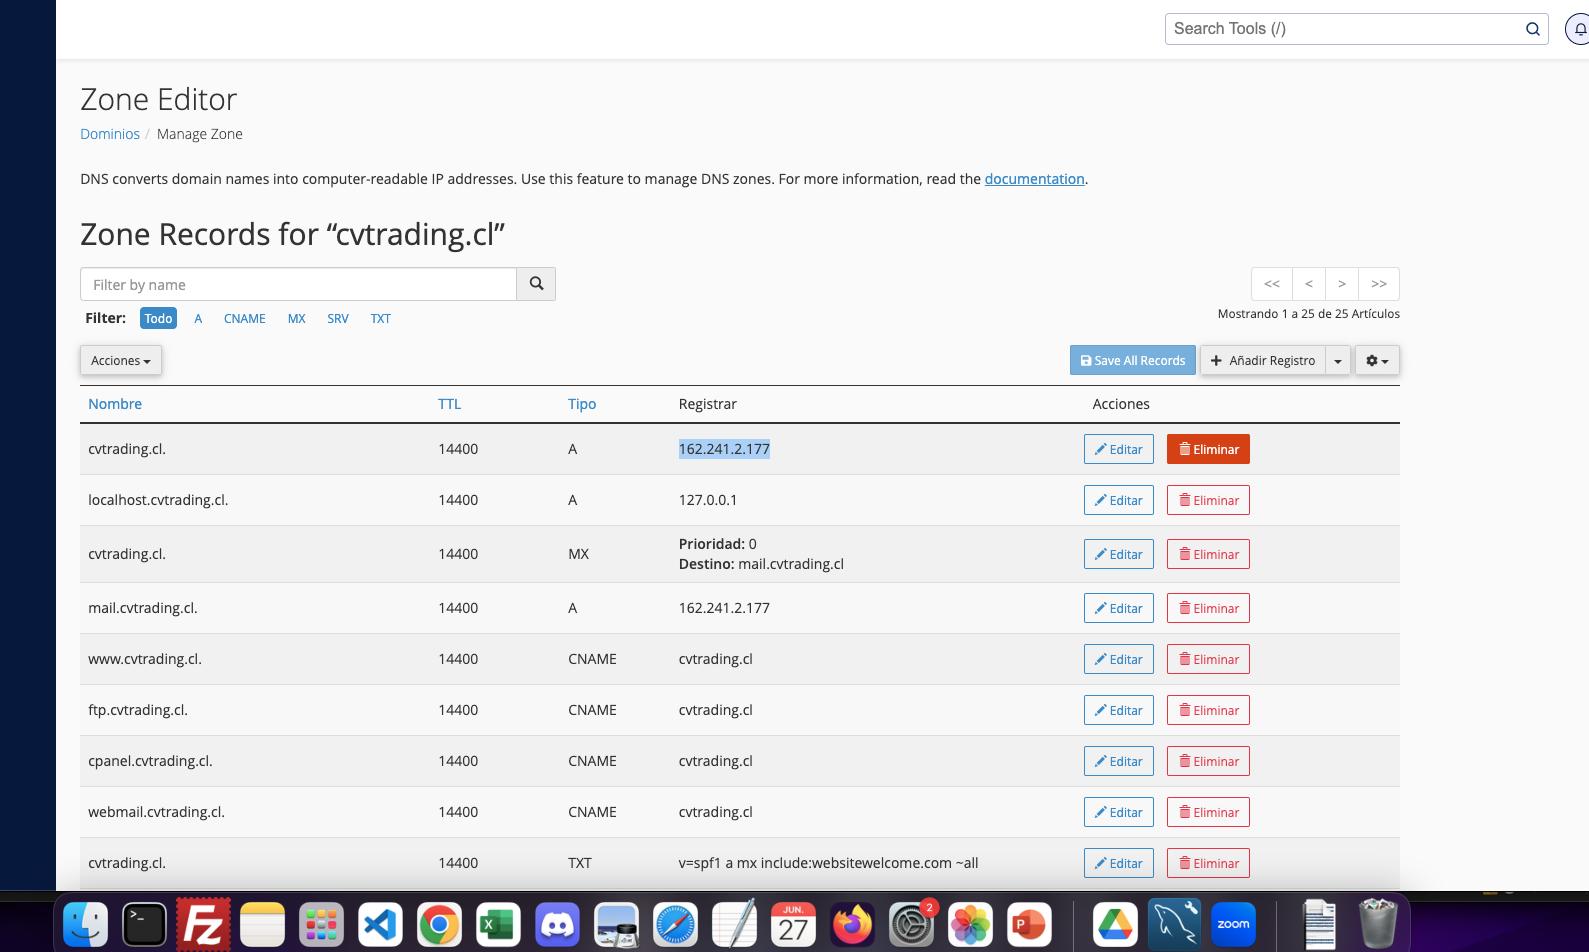Open Terminal from the dock
1589x952 pixels.
click(145, 924)
